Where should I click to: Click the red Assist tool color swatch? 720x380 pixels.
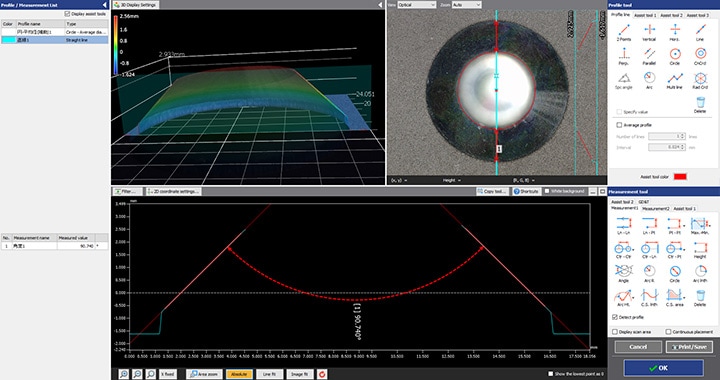tap(680, 177)
